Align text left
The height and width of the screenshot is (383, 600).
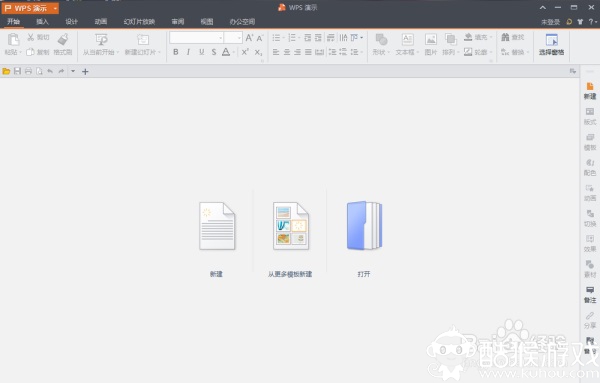click(276, 52)
